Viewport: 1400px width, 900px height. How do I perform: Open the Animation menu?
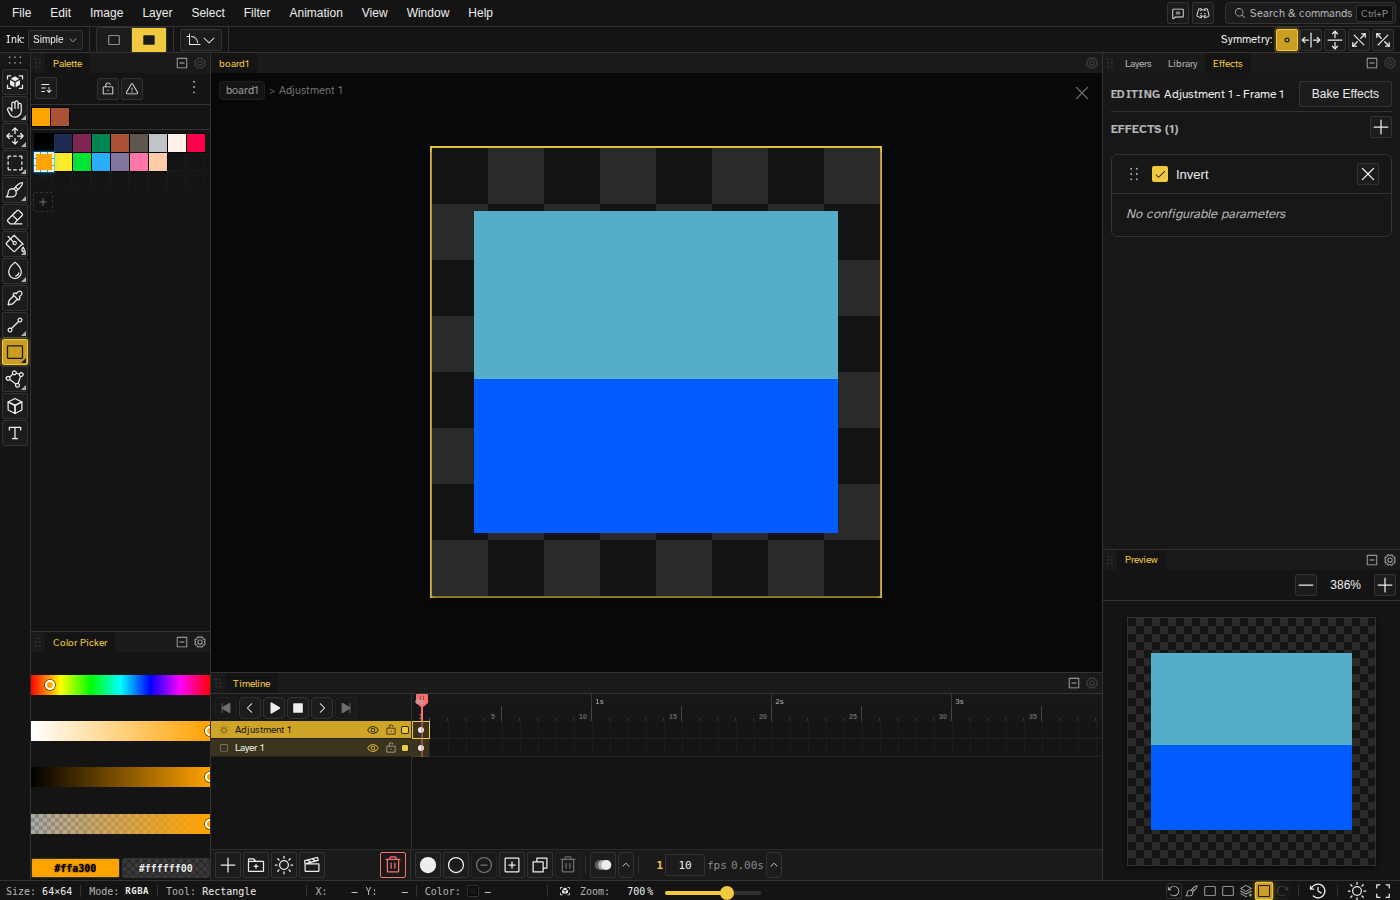(x=316, y=13)
